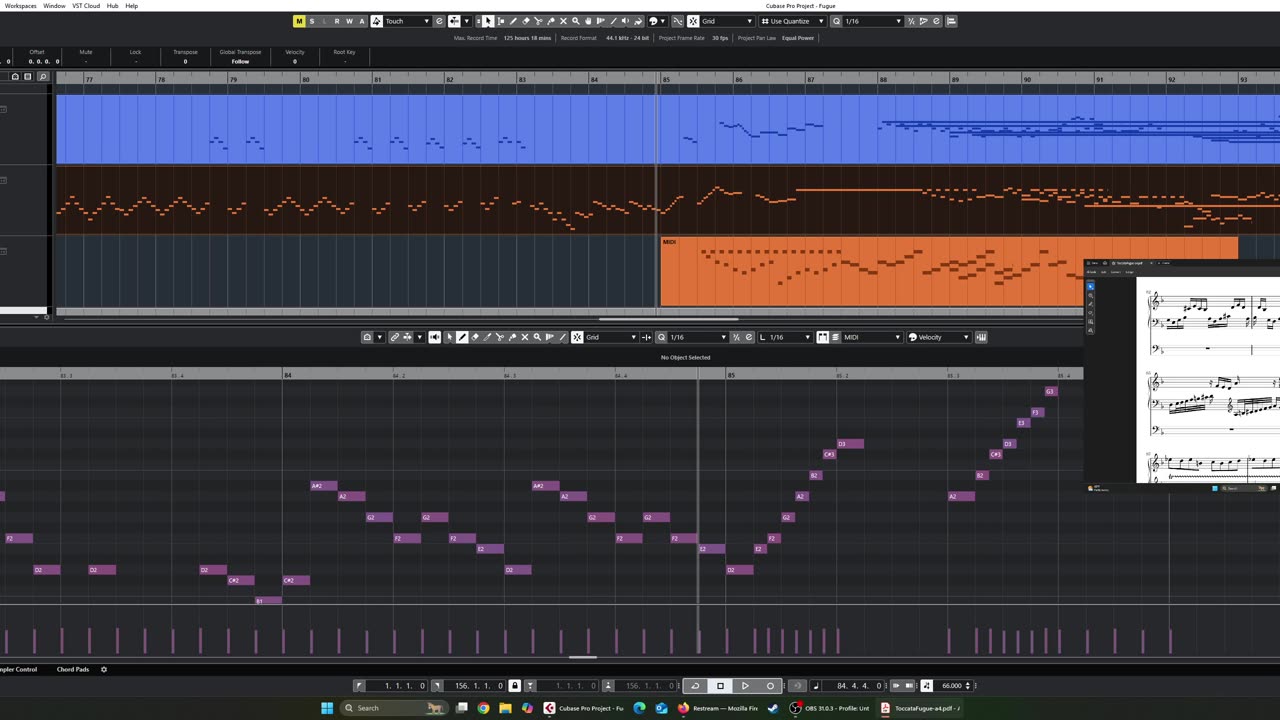Select the Glue tool in Key Editor toolbar
The height and width of the screenshot is (720, 1280).
[512, 337]
